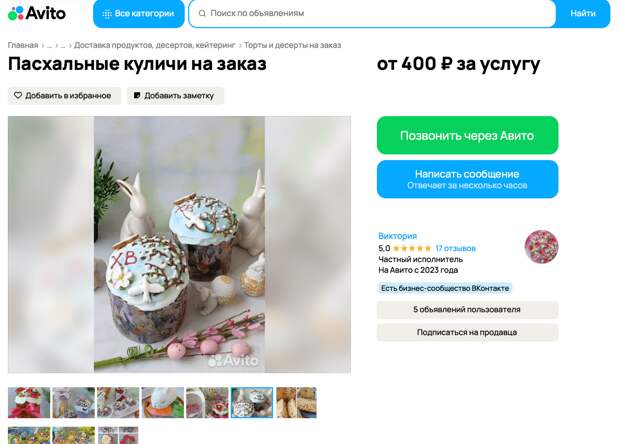Click the heart icon to add to favorites

(x=18, y=95)
